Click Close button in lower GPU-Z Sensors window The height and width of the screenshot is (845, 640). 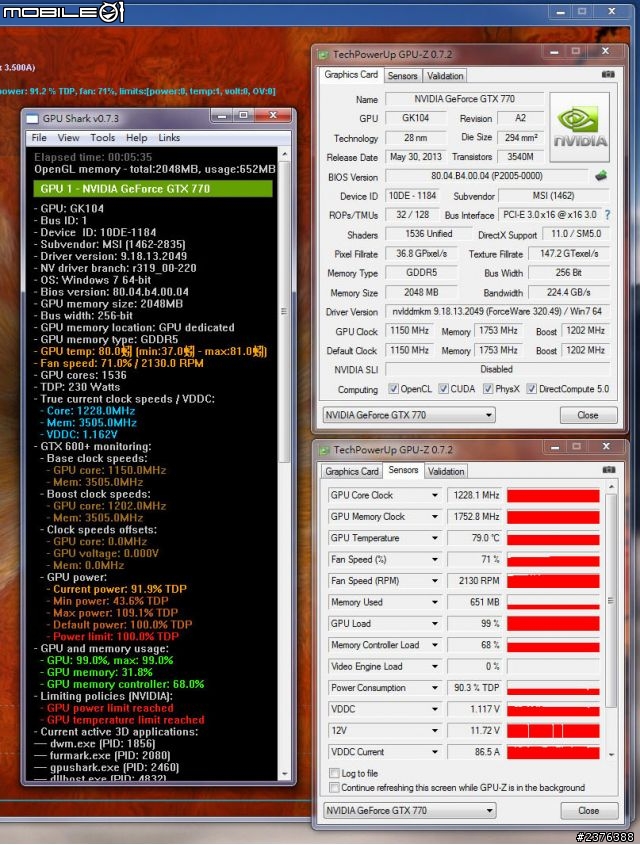(x=588, y=811)
